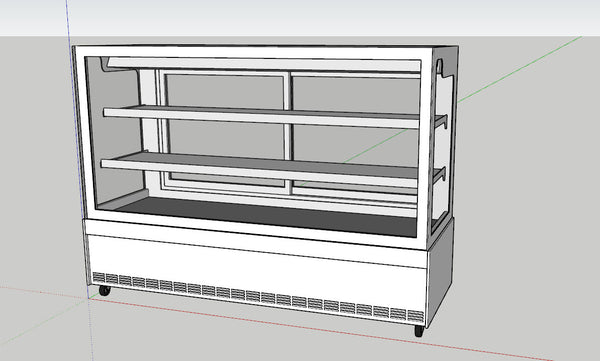
Task: Click the left caster wheel under the cabinet
Action: coord(104,291)
